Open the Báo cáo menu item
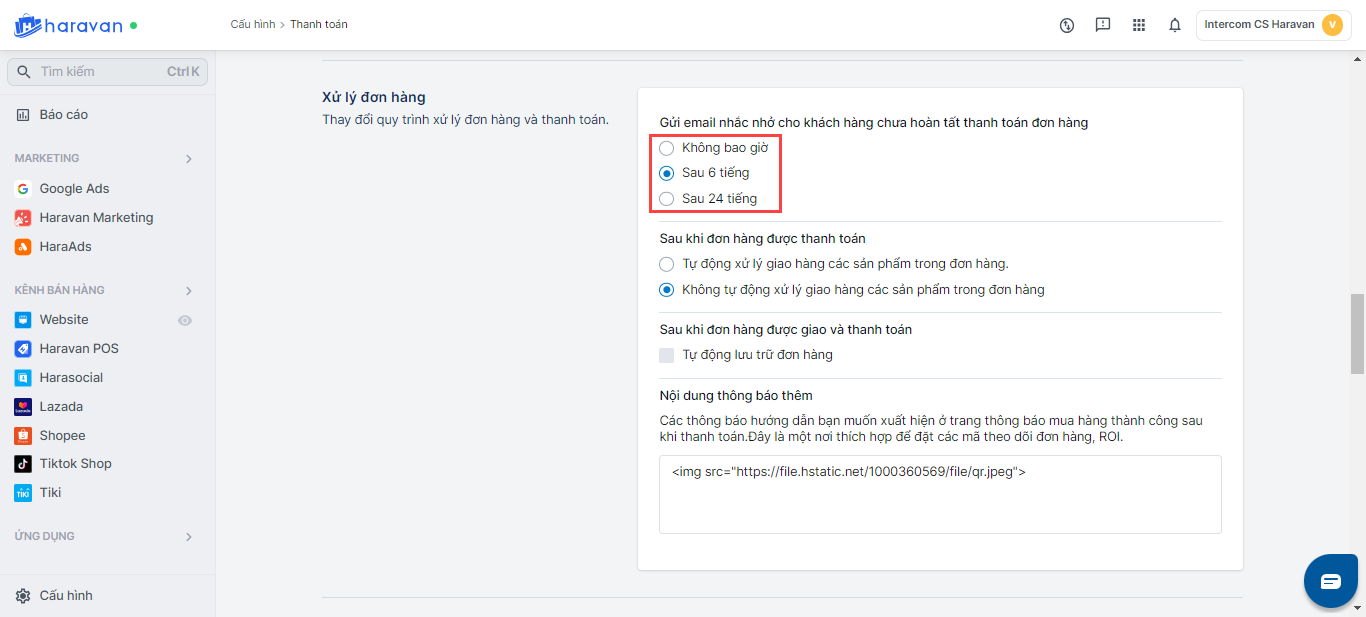 pos(63,115)
